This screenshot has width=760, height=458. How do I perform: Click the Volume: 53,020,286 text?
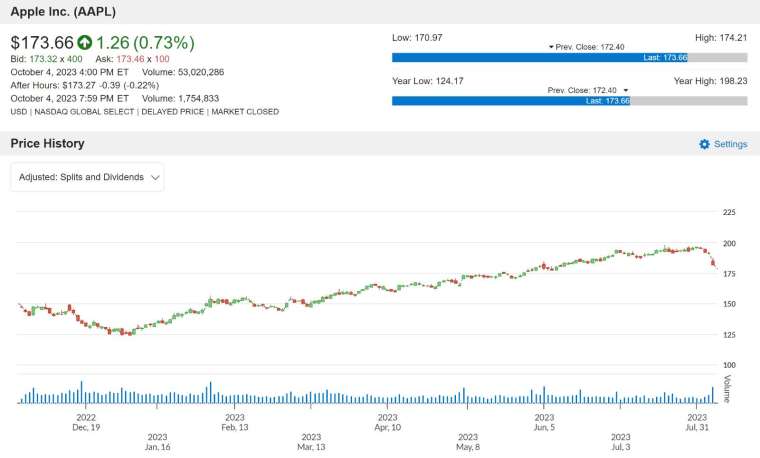coord(183,72)
